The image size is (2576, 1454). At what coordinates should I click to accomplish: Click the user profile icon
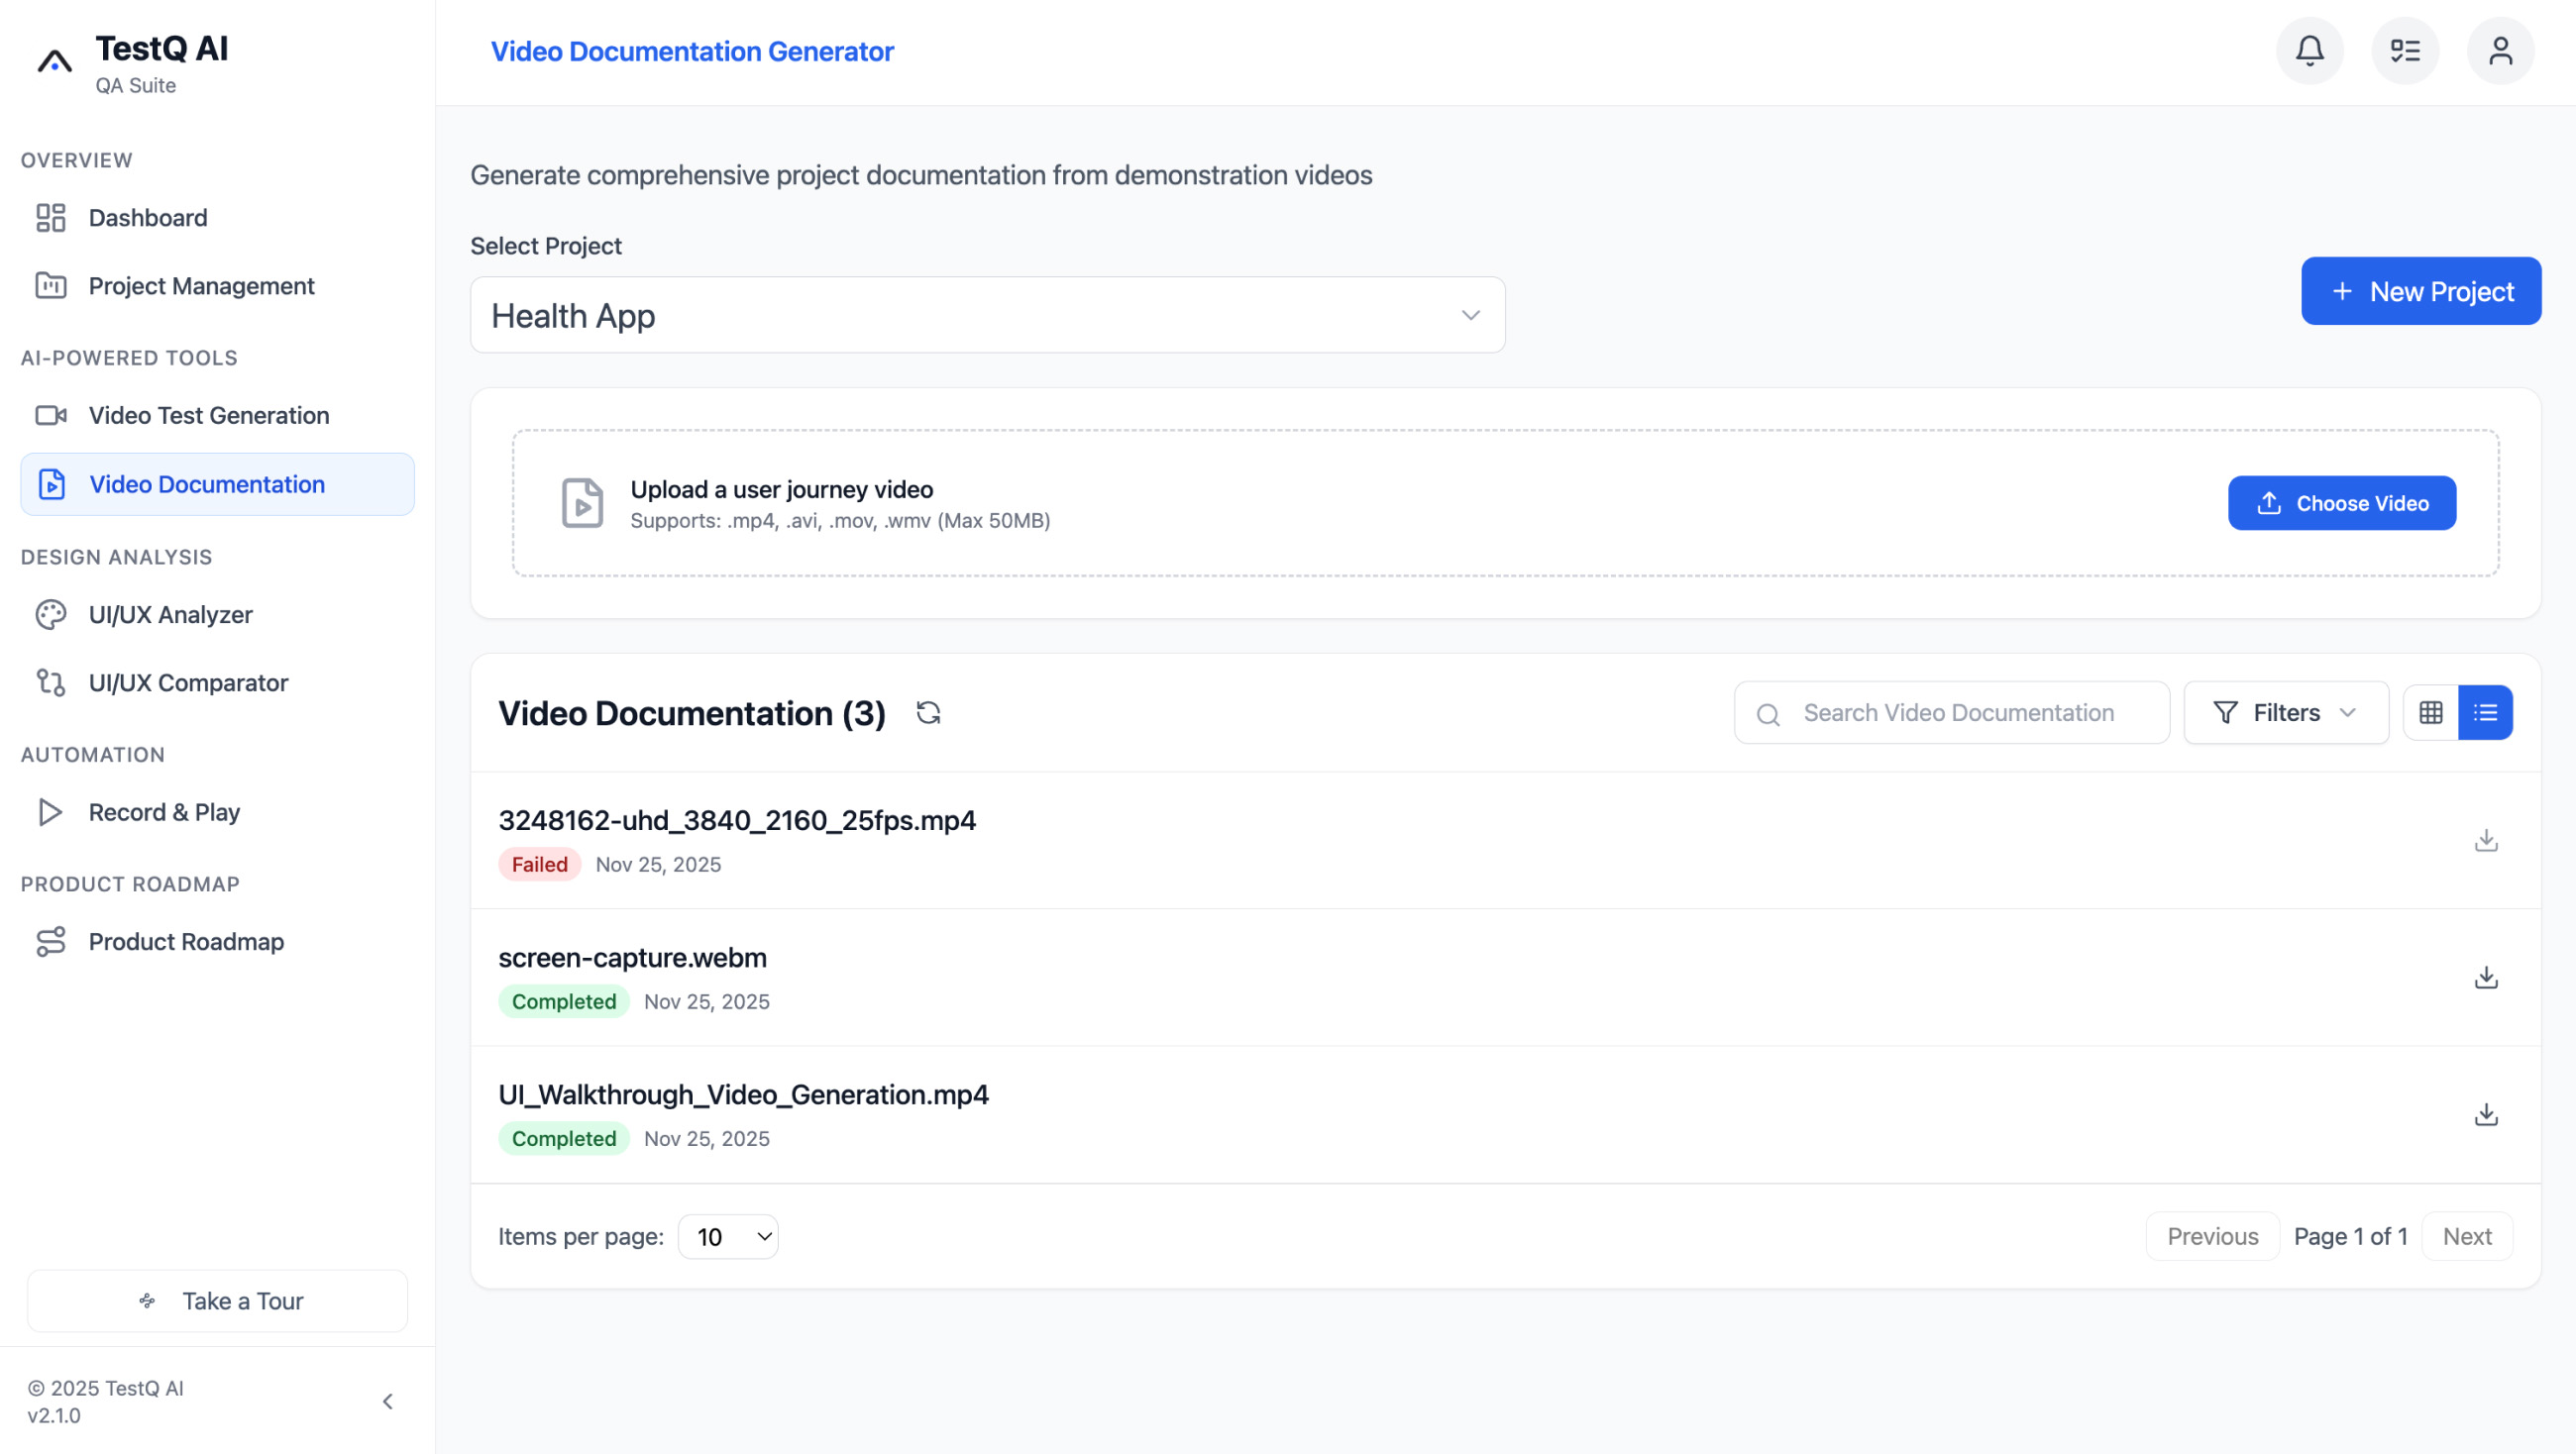tap(2500, 50)
